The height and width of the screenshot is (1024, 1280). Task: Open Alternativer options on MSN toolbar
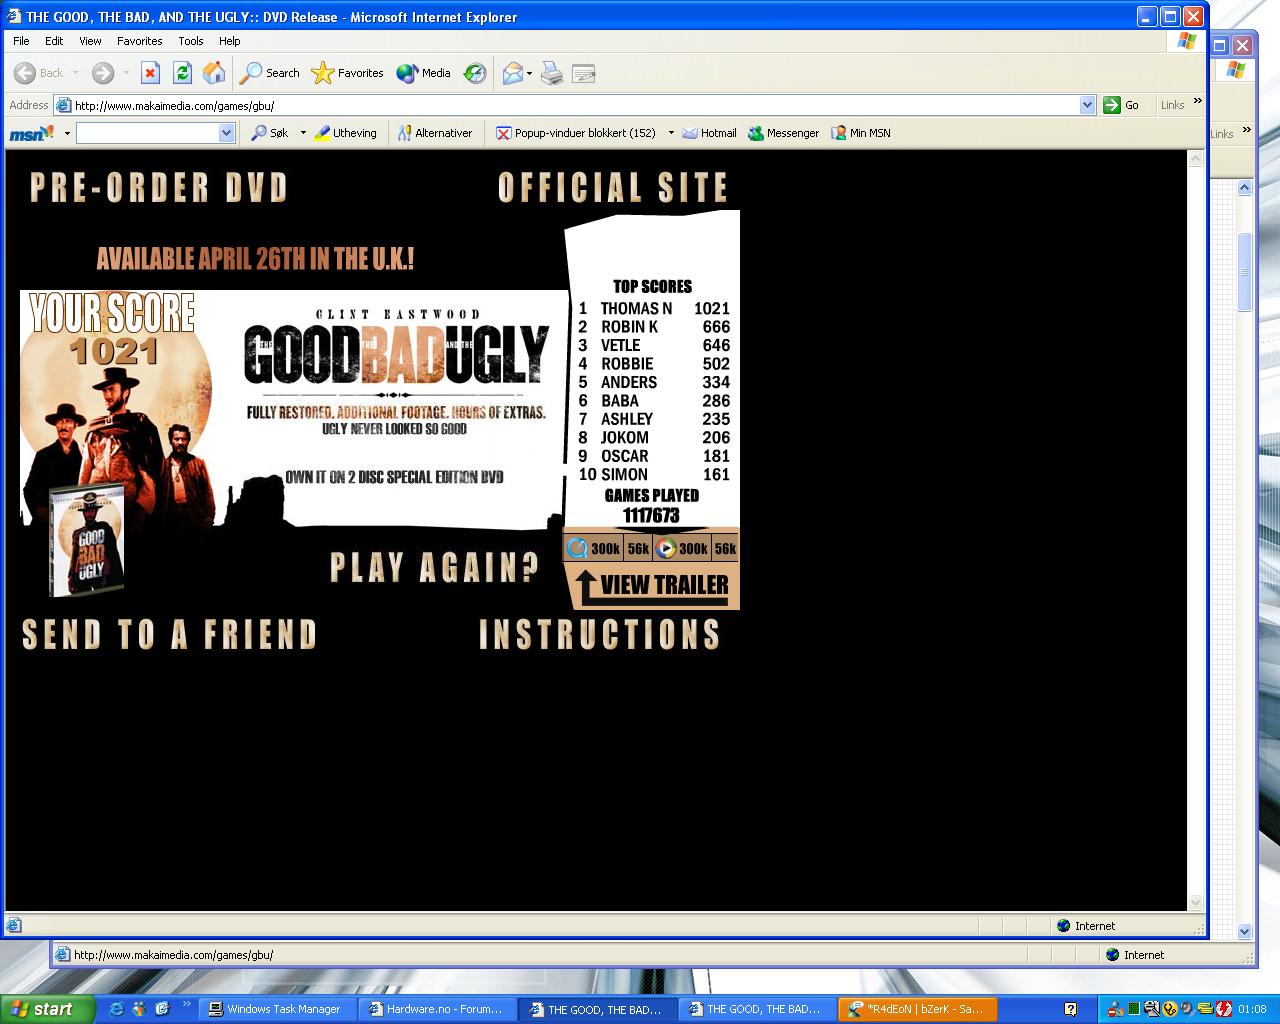point(435,133)
